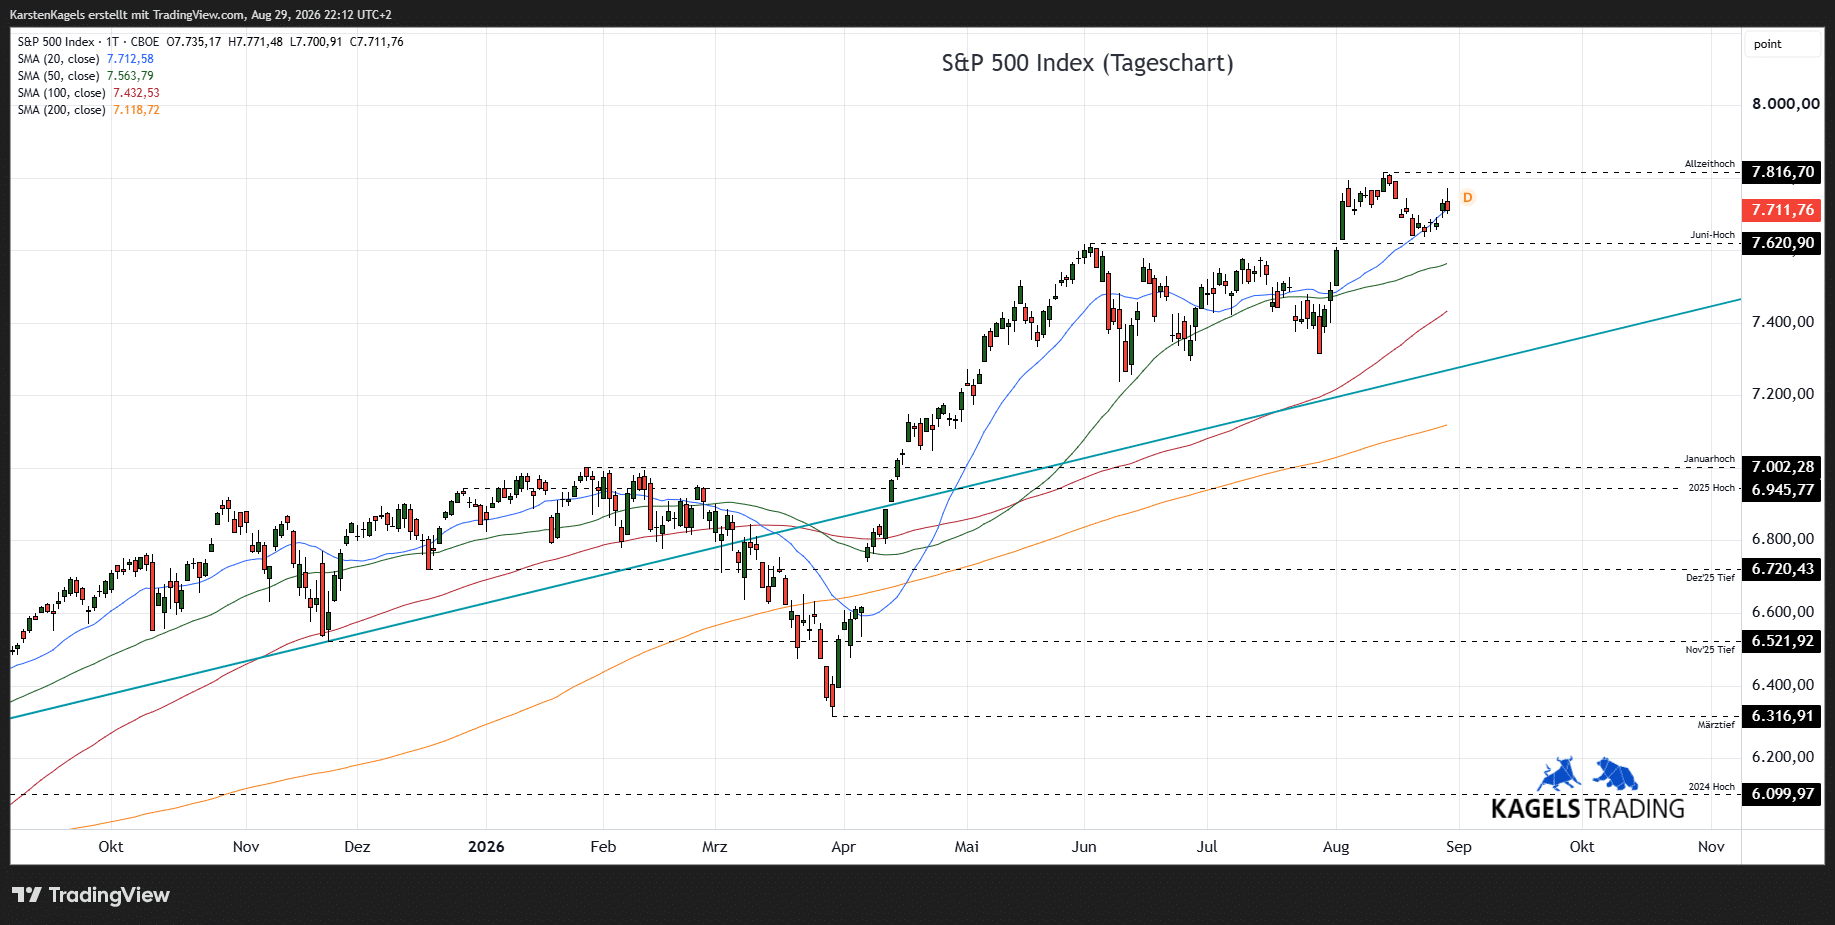Click the chart title S&P 500 Index (Tageschart)

coord(1087,63)
